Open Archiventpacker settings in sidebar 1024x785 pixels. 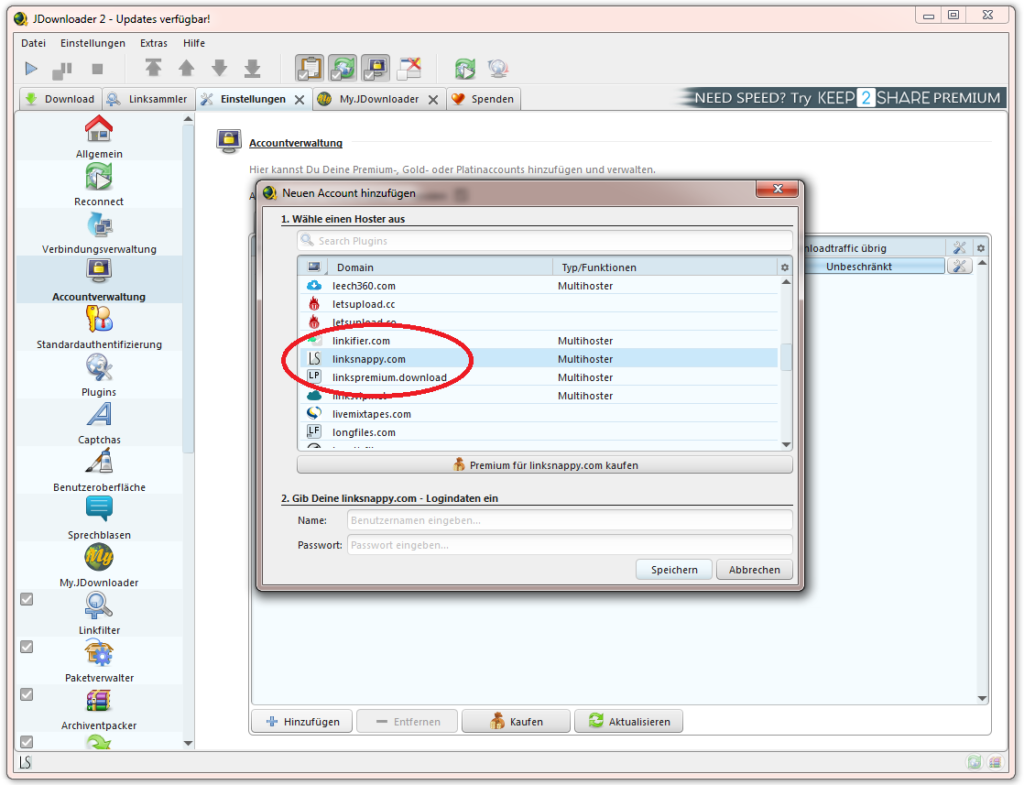99,709
